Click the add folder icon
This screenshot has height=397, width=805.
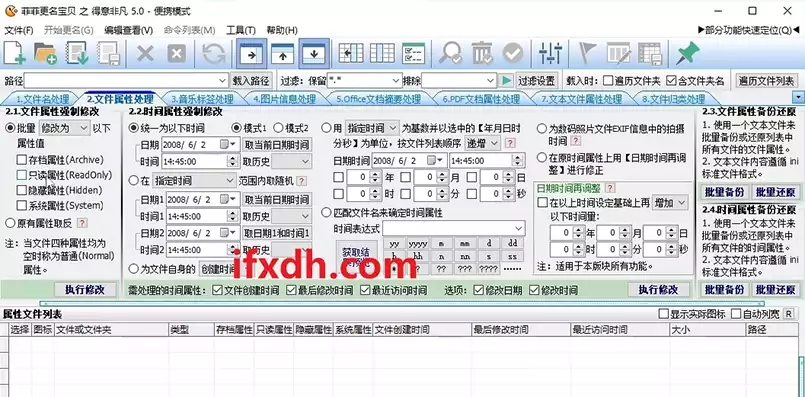tap(45, 53)
